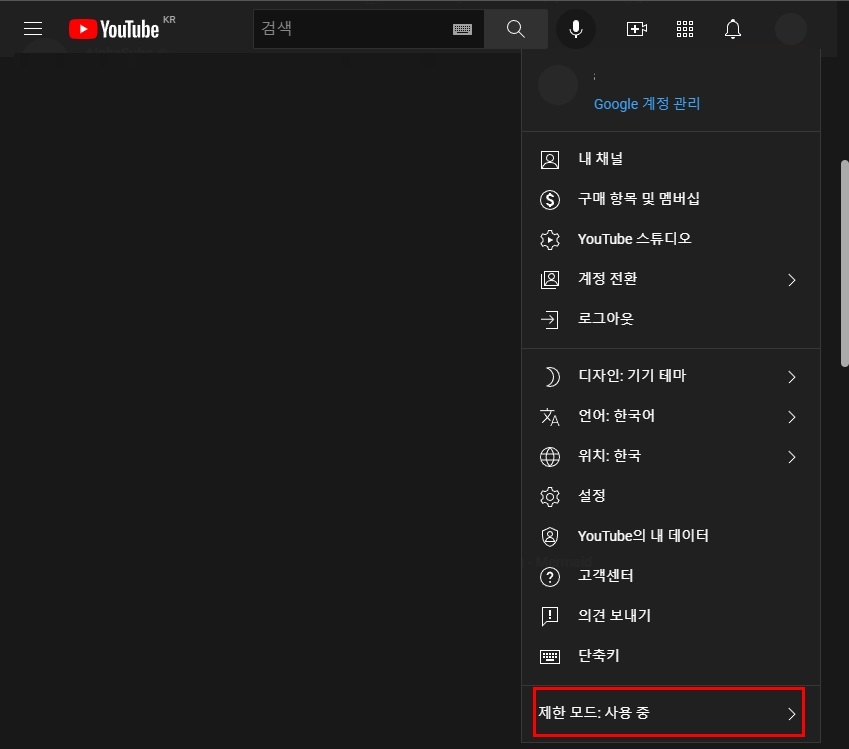The height and width of the screenshot is (749, 849).
Task: Open the Google 계정 관리 link
Action: [x=647, y=104]
